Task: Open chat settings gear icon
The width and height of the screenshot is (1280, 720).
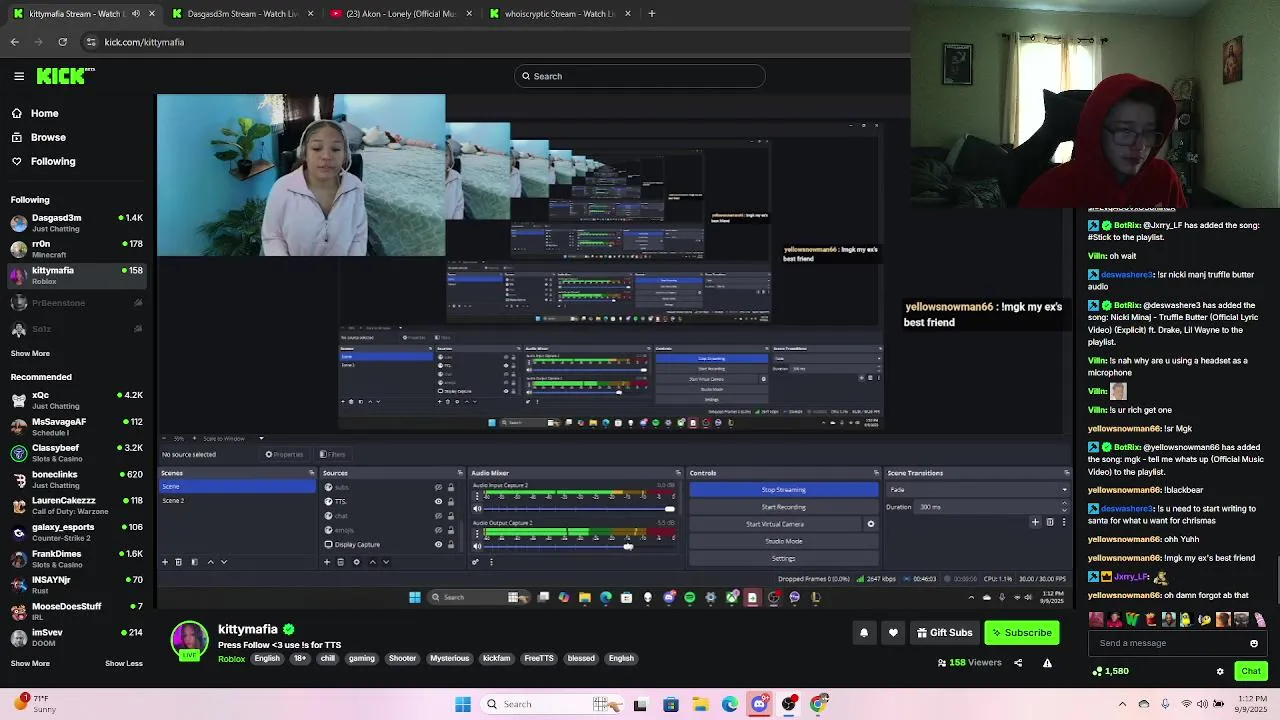Action: tap(1220, 671)
